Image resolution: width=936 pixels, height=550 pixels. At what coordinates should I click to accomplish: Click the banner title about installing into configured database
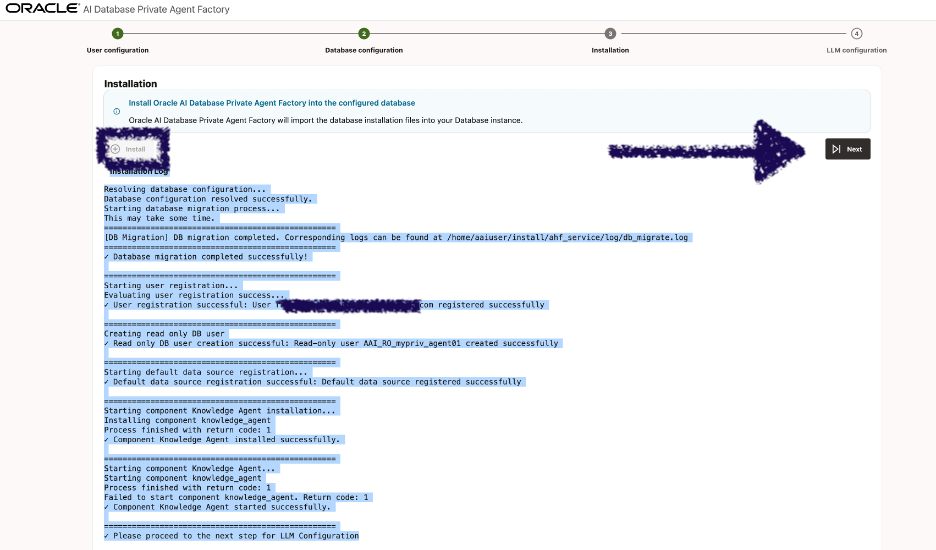point(271,103)
